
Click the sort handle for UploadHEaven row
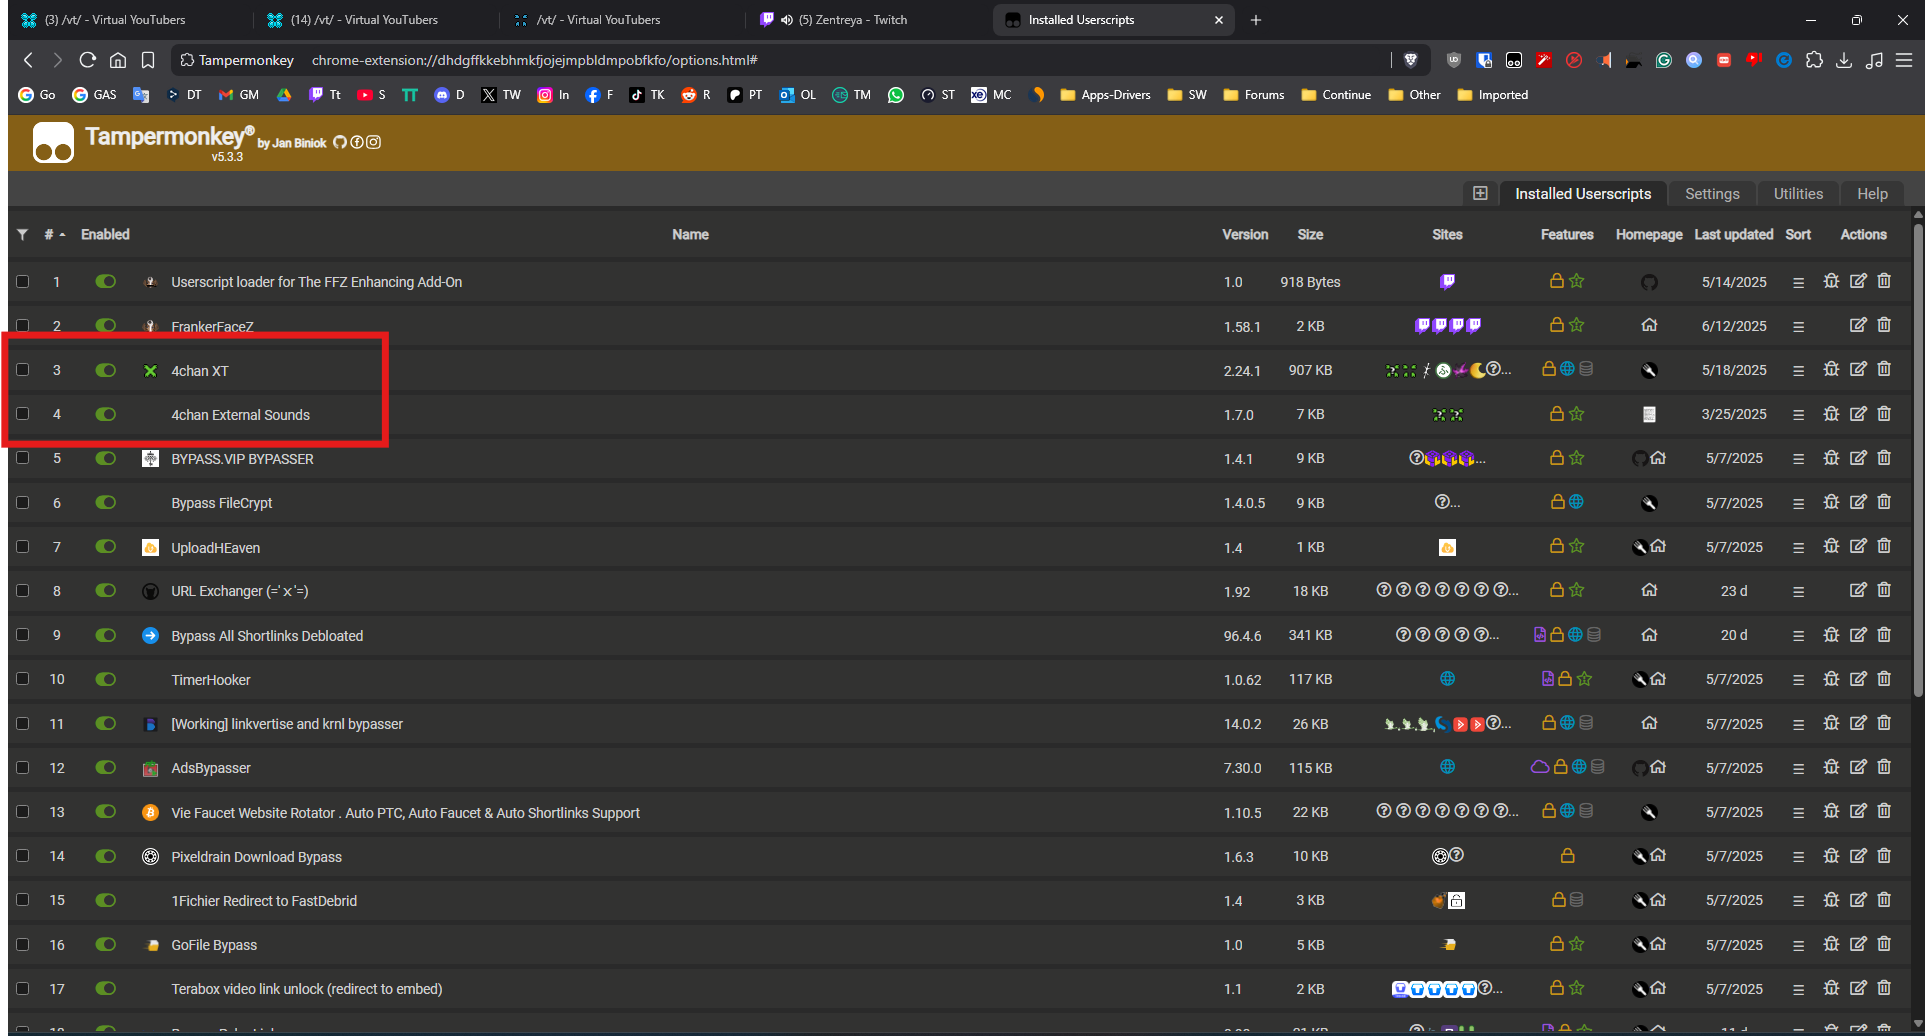(1798, 547)
